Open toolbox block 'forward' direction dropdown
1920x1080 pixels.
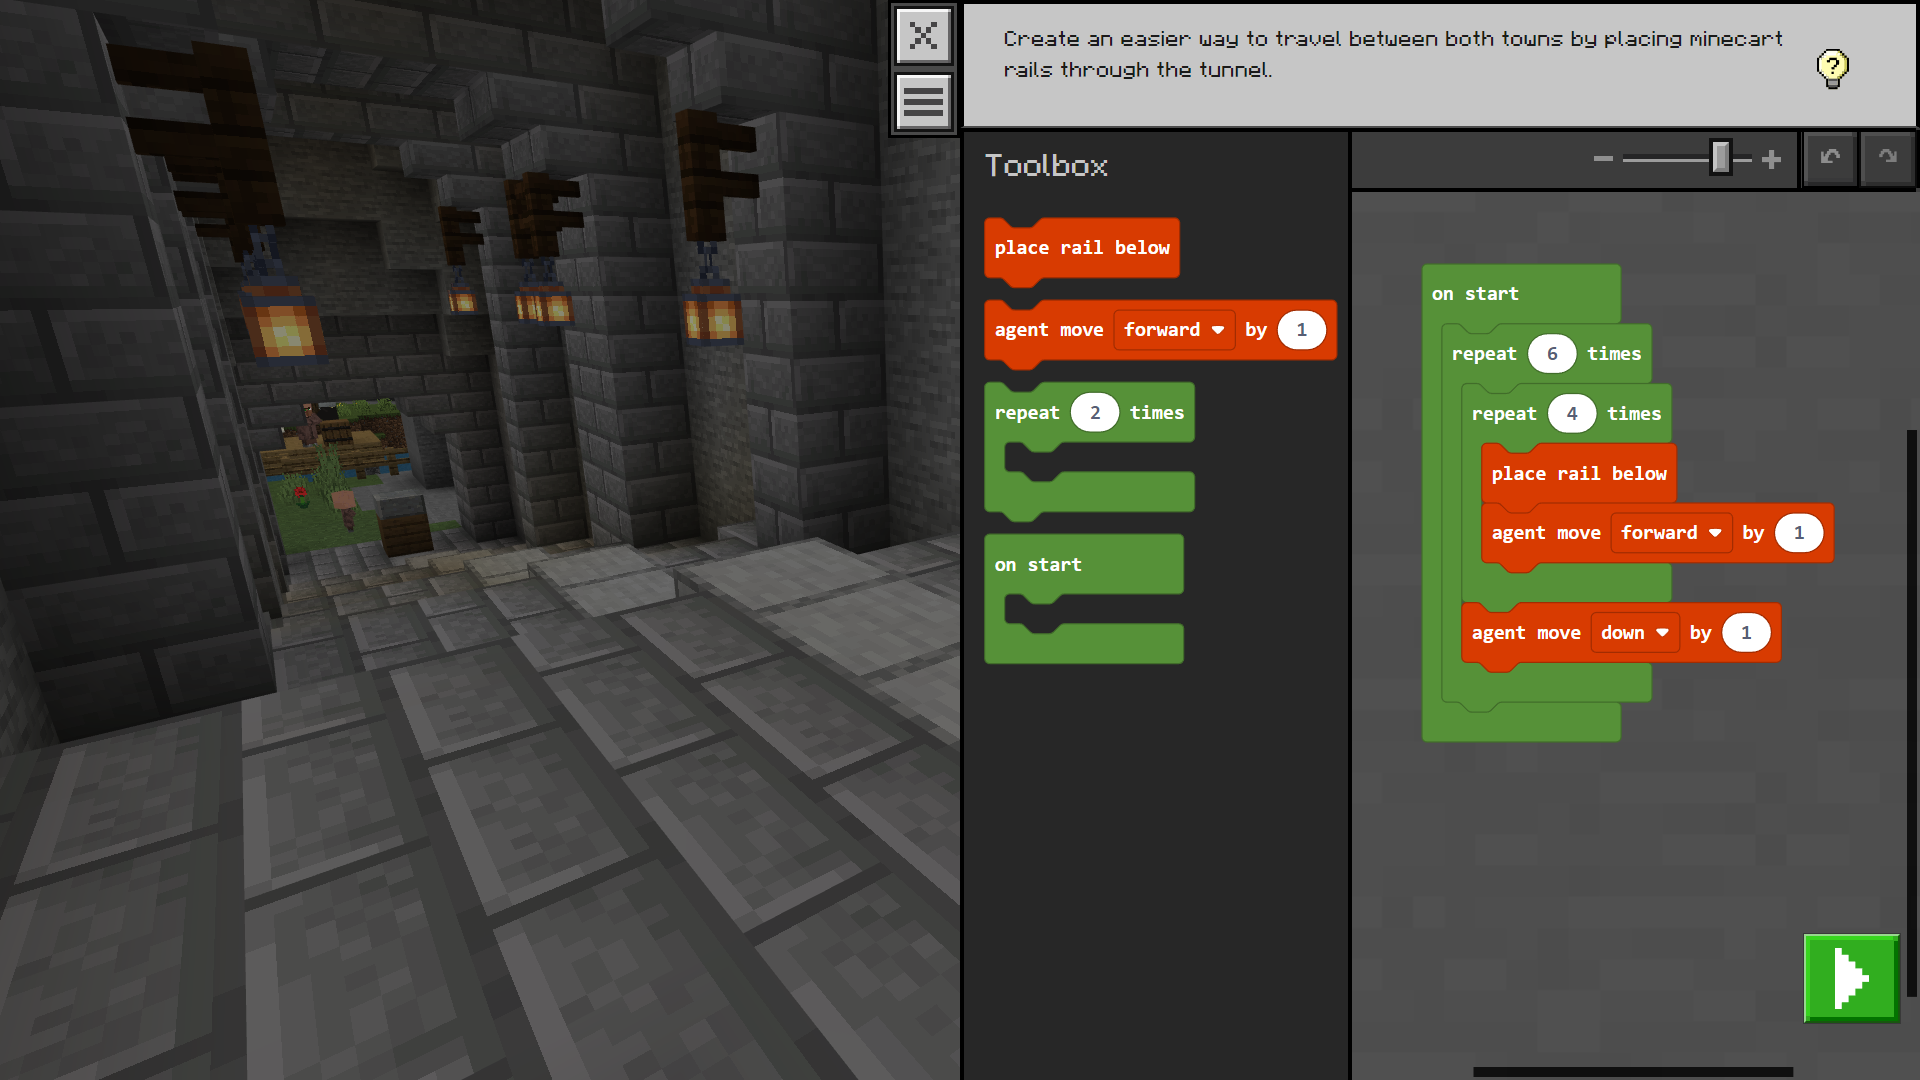point(1174,330)
